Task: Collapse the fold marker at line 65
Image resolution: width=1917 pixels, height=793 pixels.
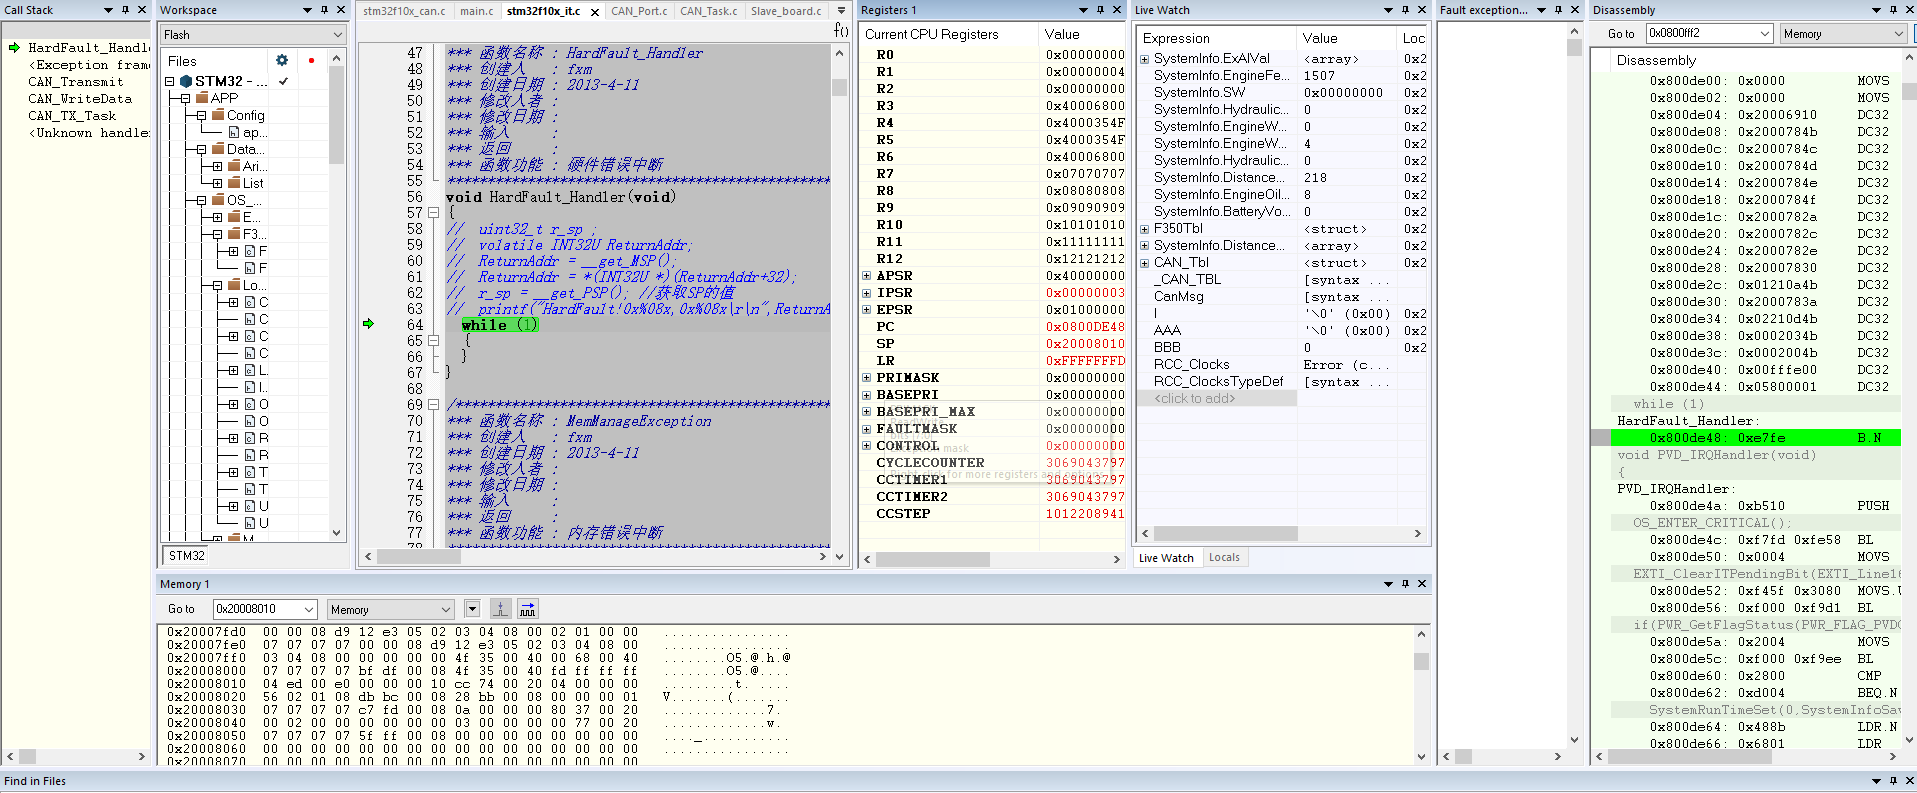Action: click(x=433, y=341)
